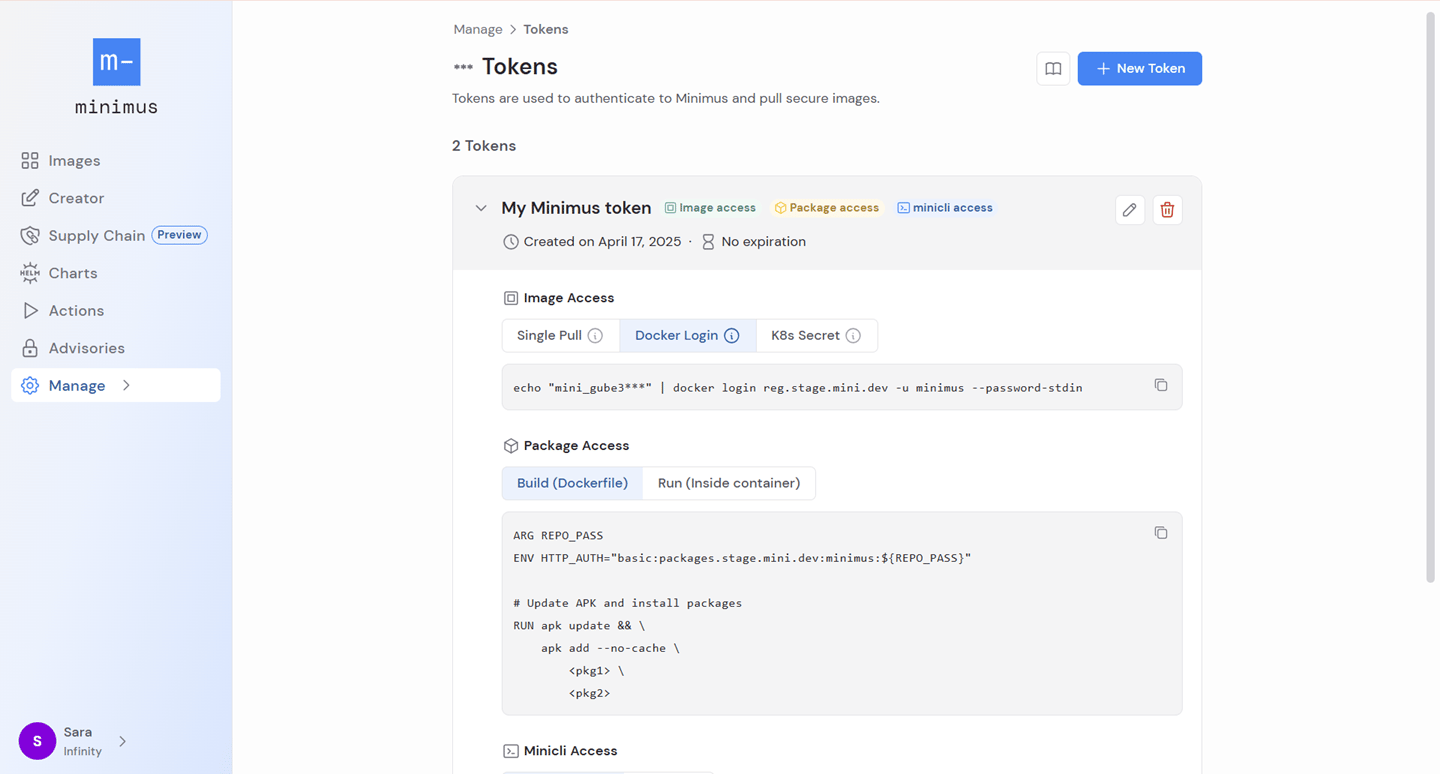Click the Advisories lock icon in sidebar
This screenshot has width=1440, height=774.
pyautogui.click(x=30, y=348)
